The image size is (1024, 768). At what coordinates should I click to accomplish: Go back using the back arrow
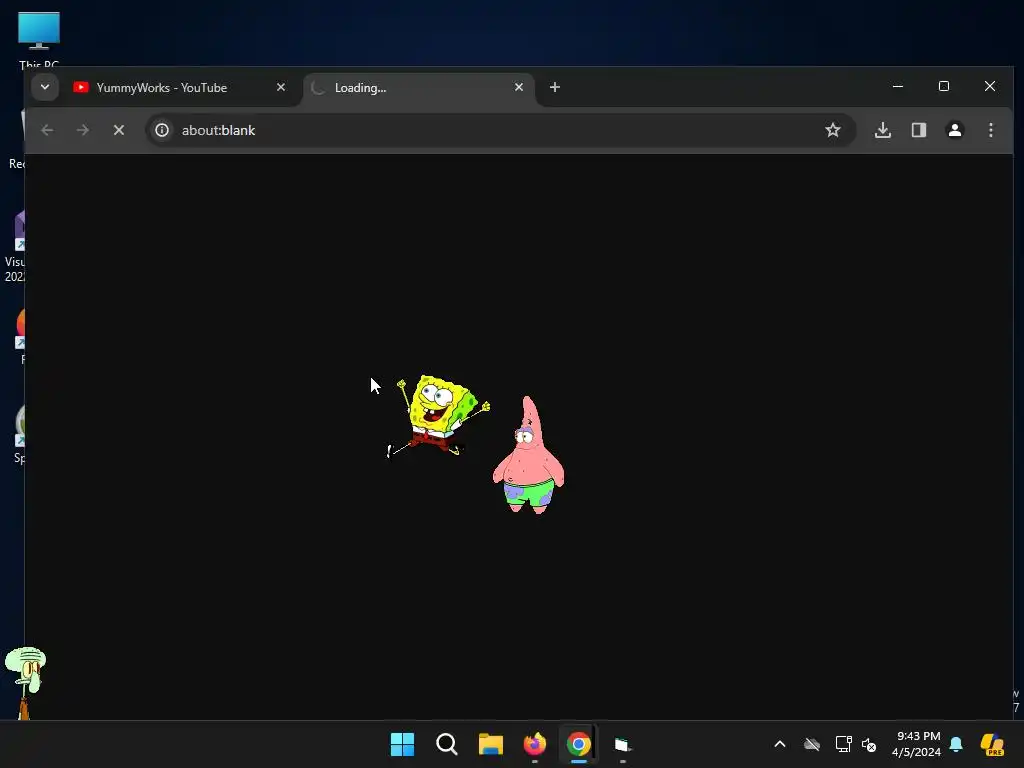click(x=47, y=130)
